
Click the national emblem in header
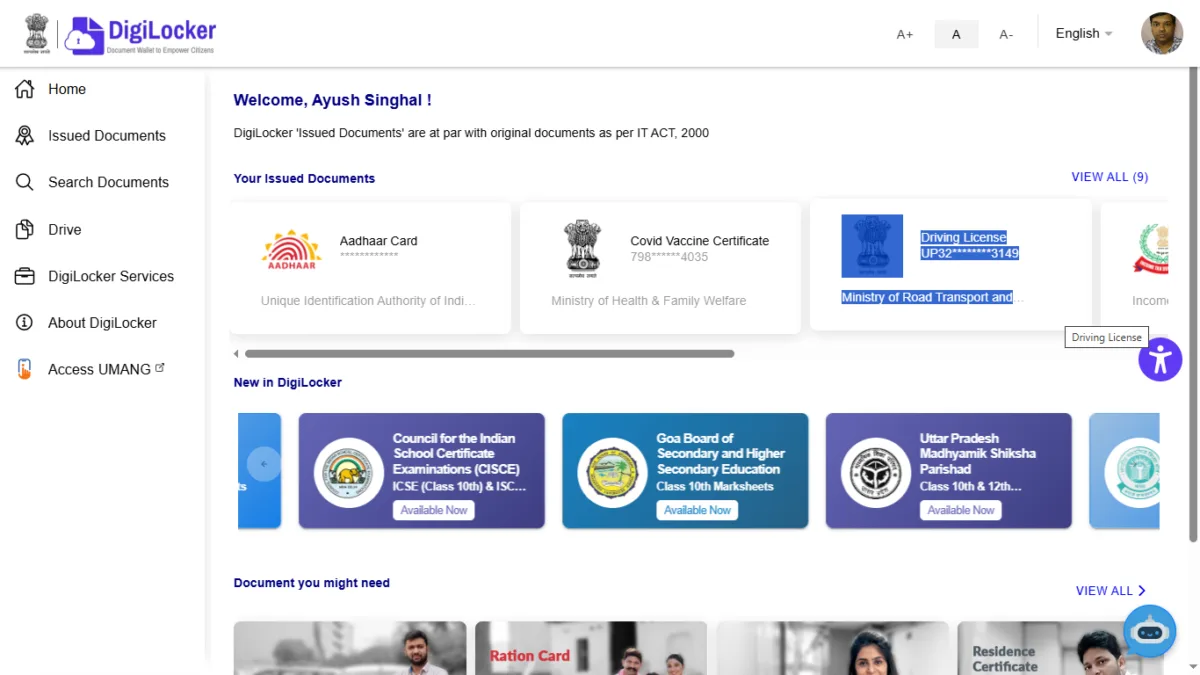[x=37, y=34]
